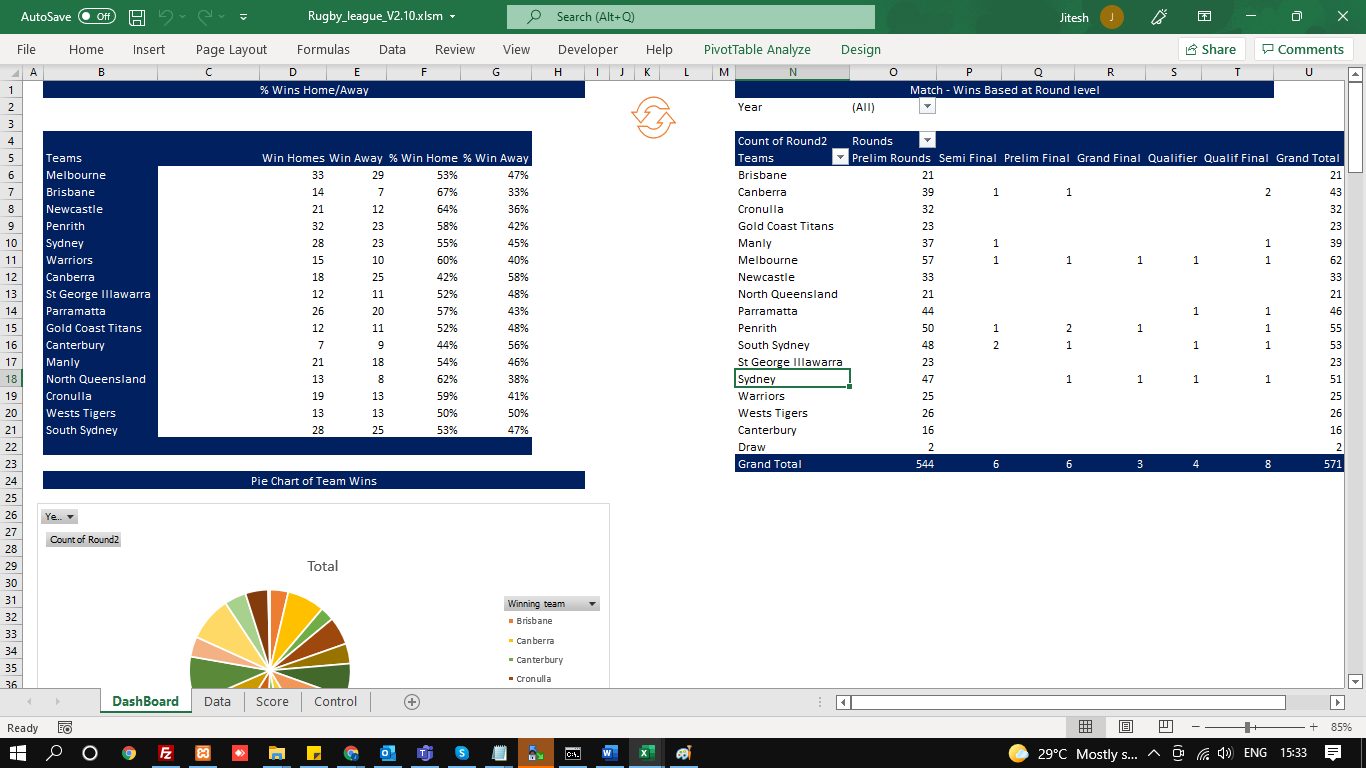
Task: Open the Year filter dropdown in pivot table
Action: pyautogui.click(x=927, y=107)
